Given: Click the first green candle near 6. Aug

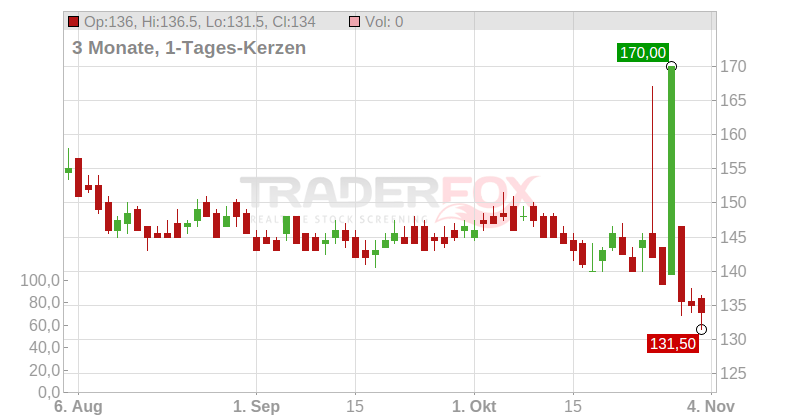Looking at the screenshot, I should [68, 170].
